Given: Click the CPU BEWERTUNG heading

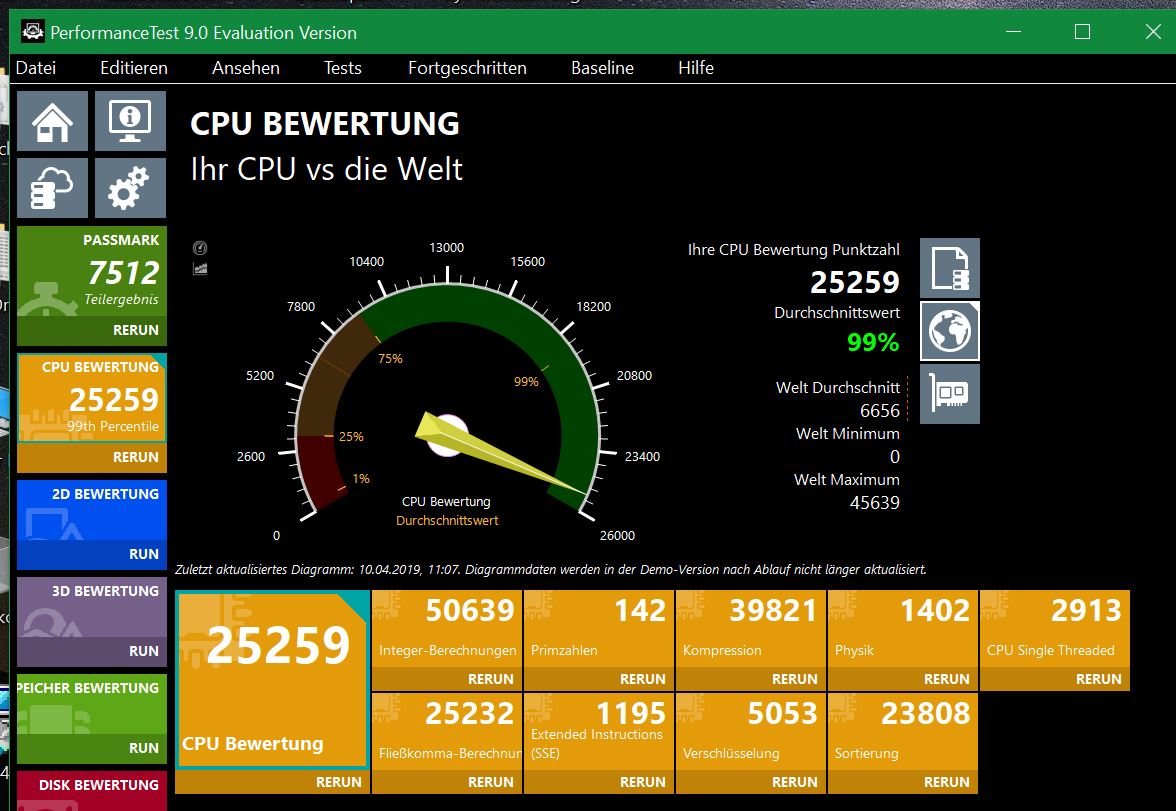Looking at the screenshot, I should (x=325, y=124).
